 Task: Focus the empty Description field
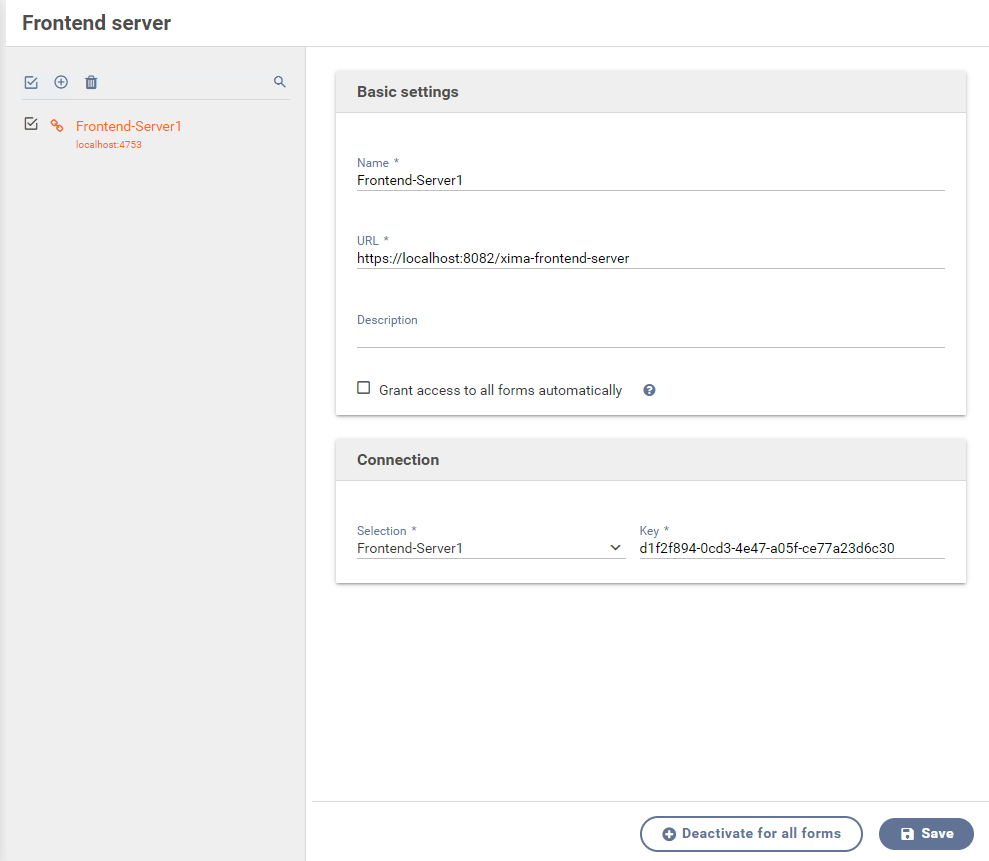click(650, 337)
